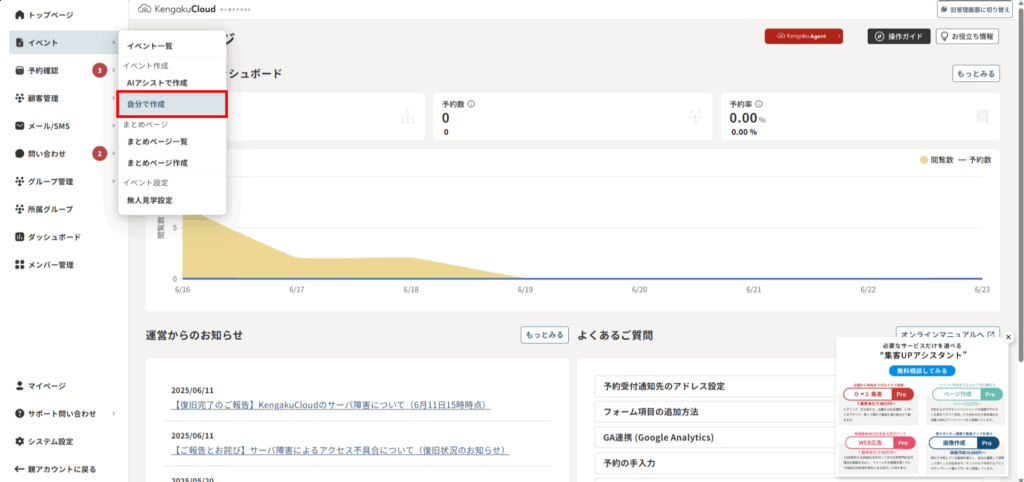Click the info icon next to 予約率
1024x482 pixels.
click(761, 103)
